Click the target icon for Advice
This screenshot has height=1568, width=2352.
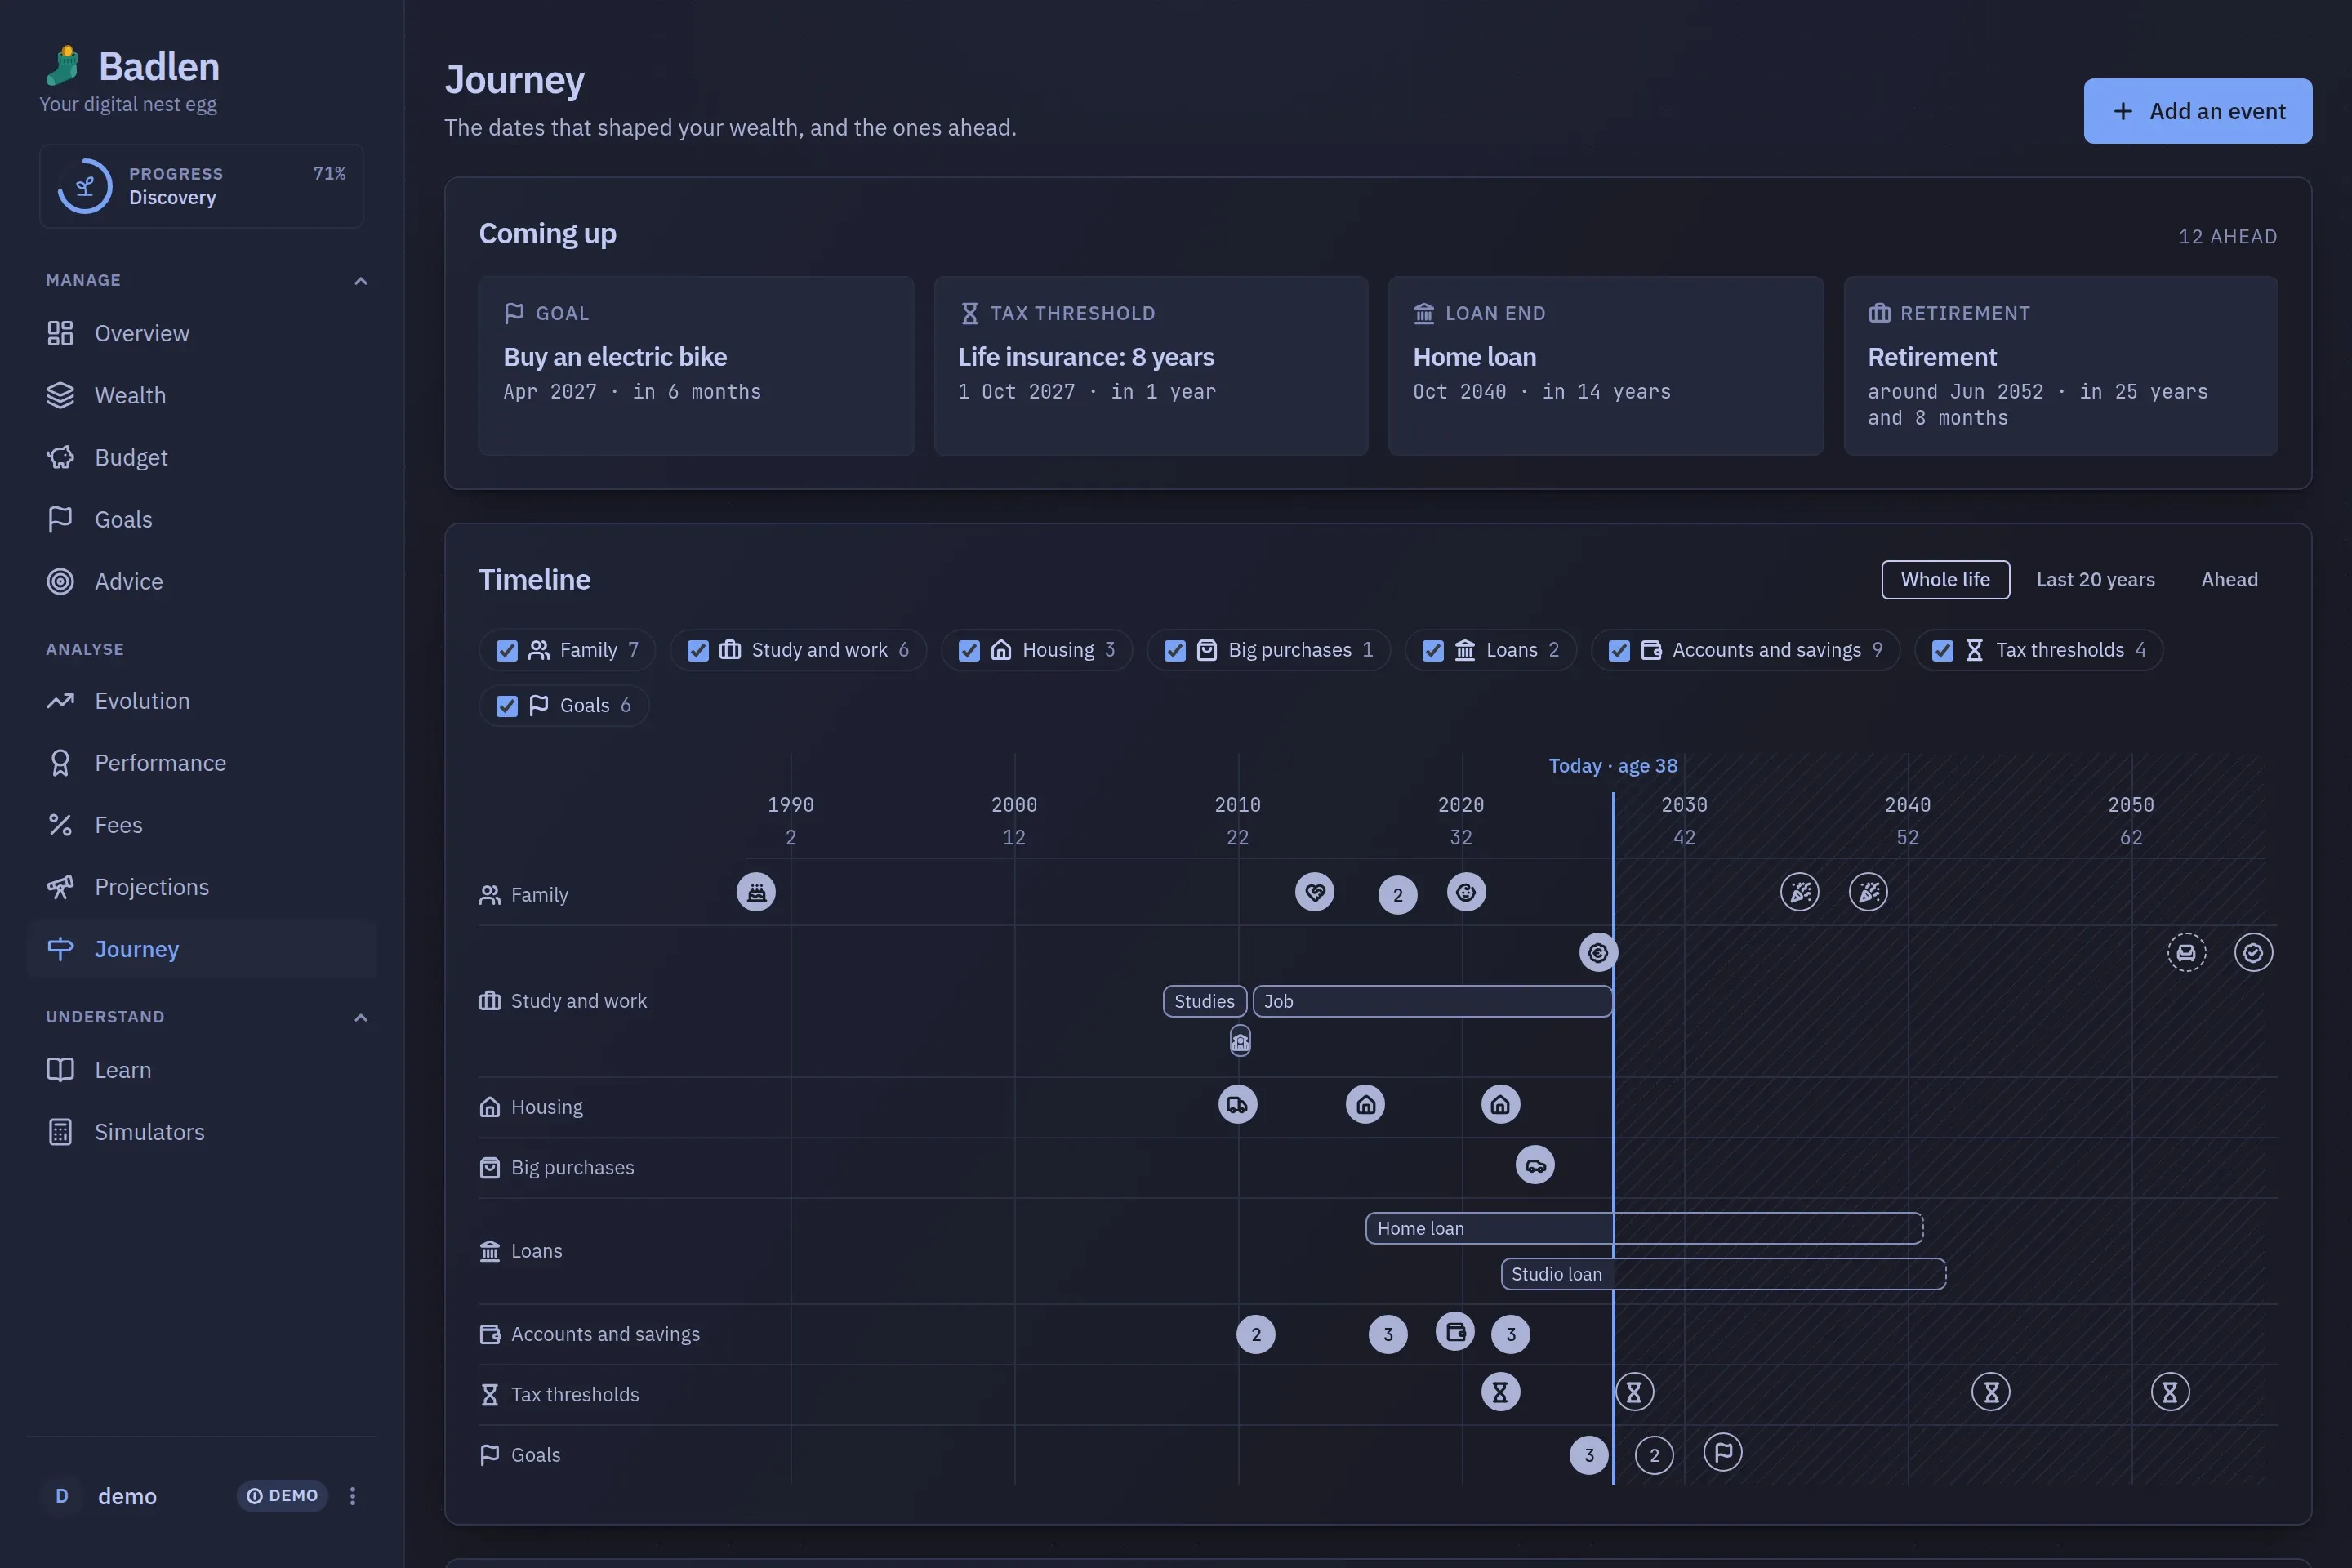tap(60, 581)
